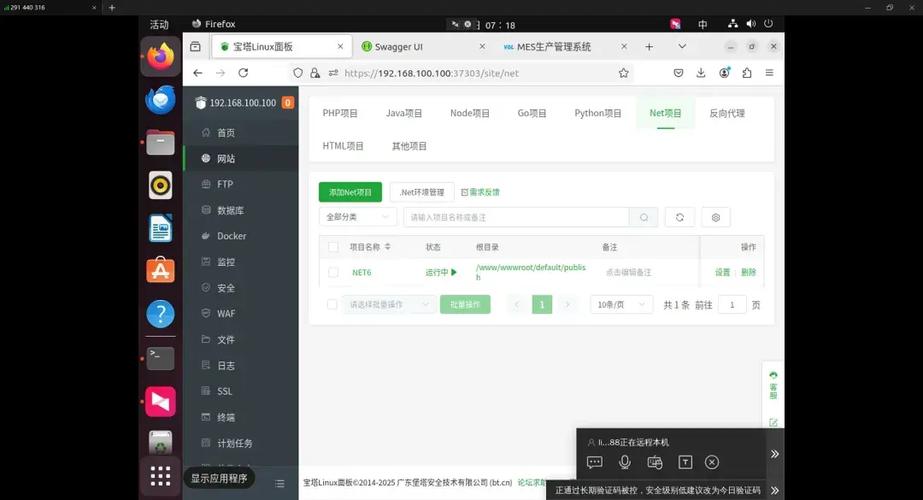The image size is (923, 500).
Task: Open 请选择批量操作 batch dropdown
Action: pyautogui.click(x=389, y=304)
